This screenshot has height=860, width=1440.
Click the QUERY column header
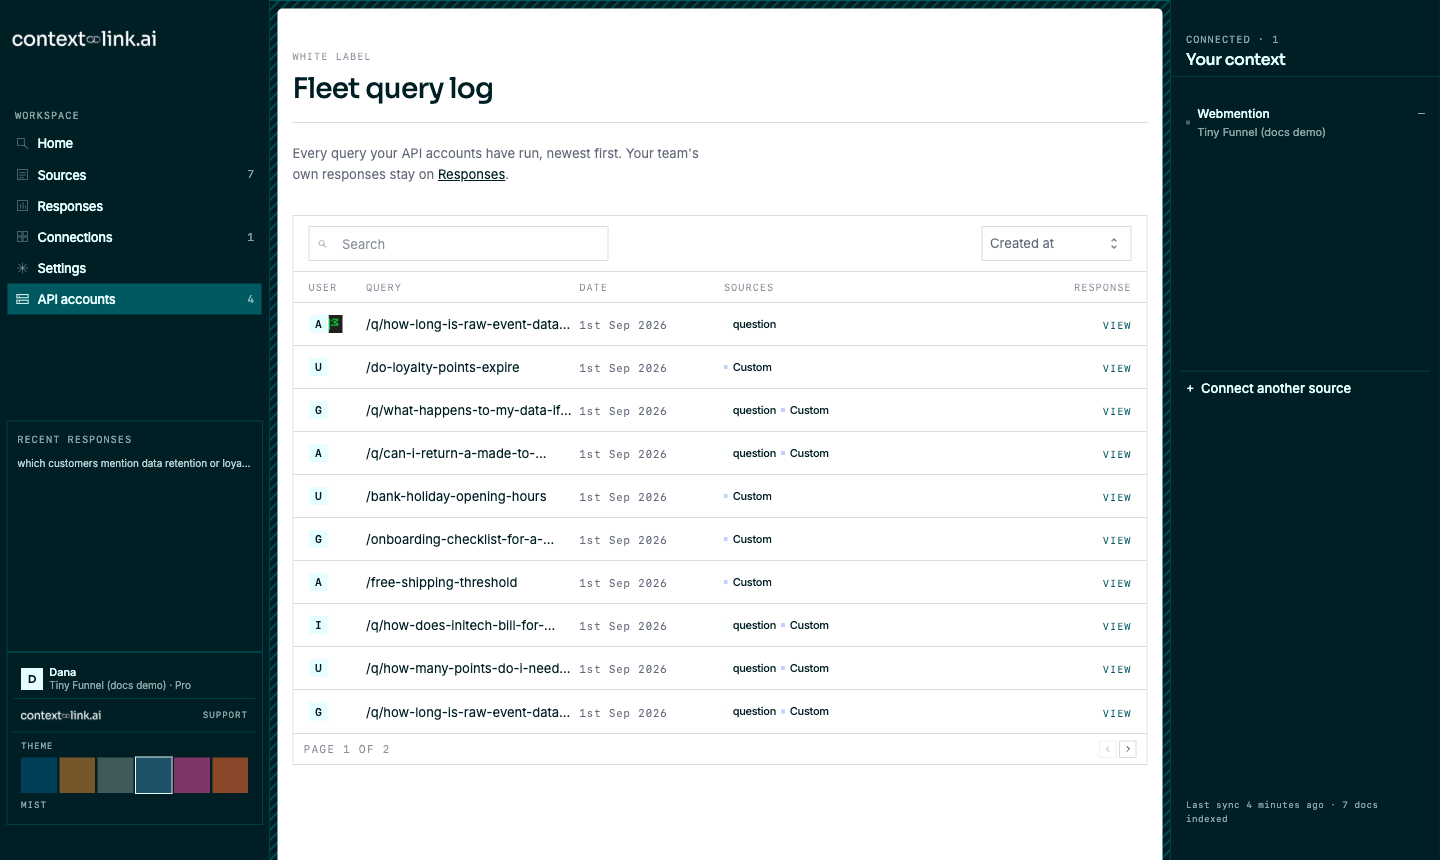(384, 288)
